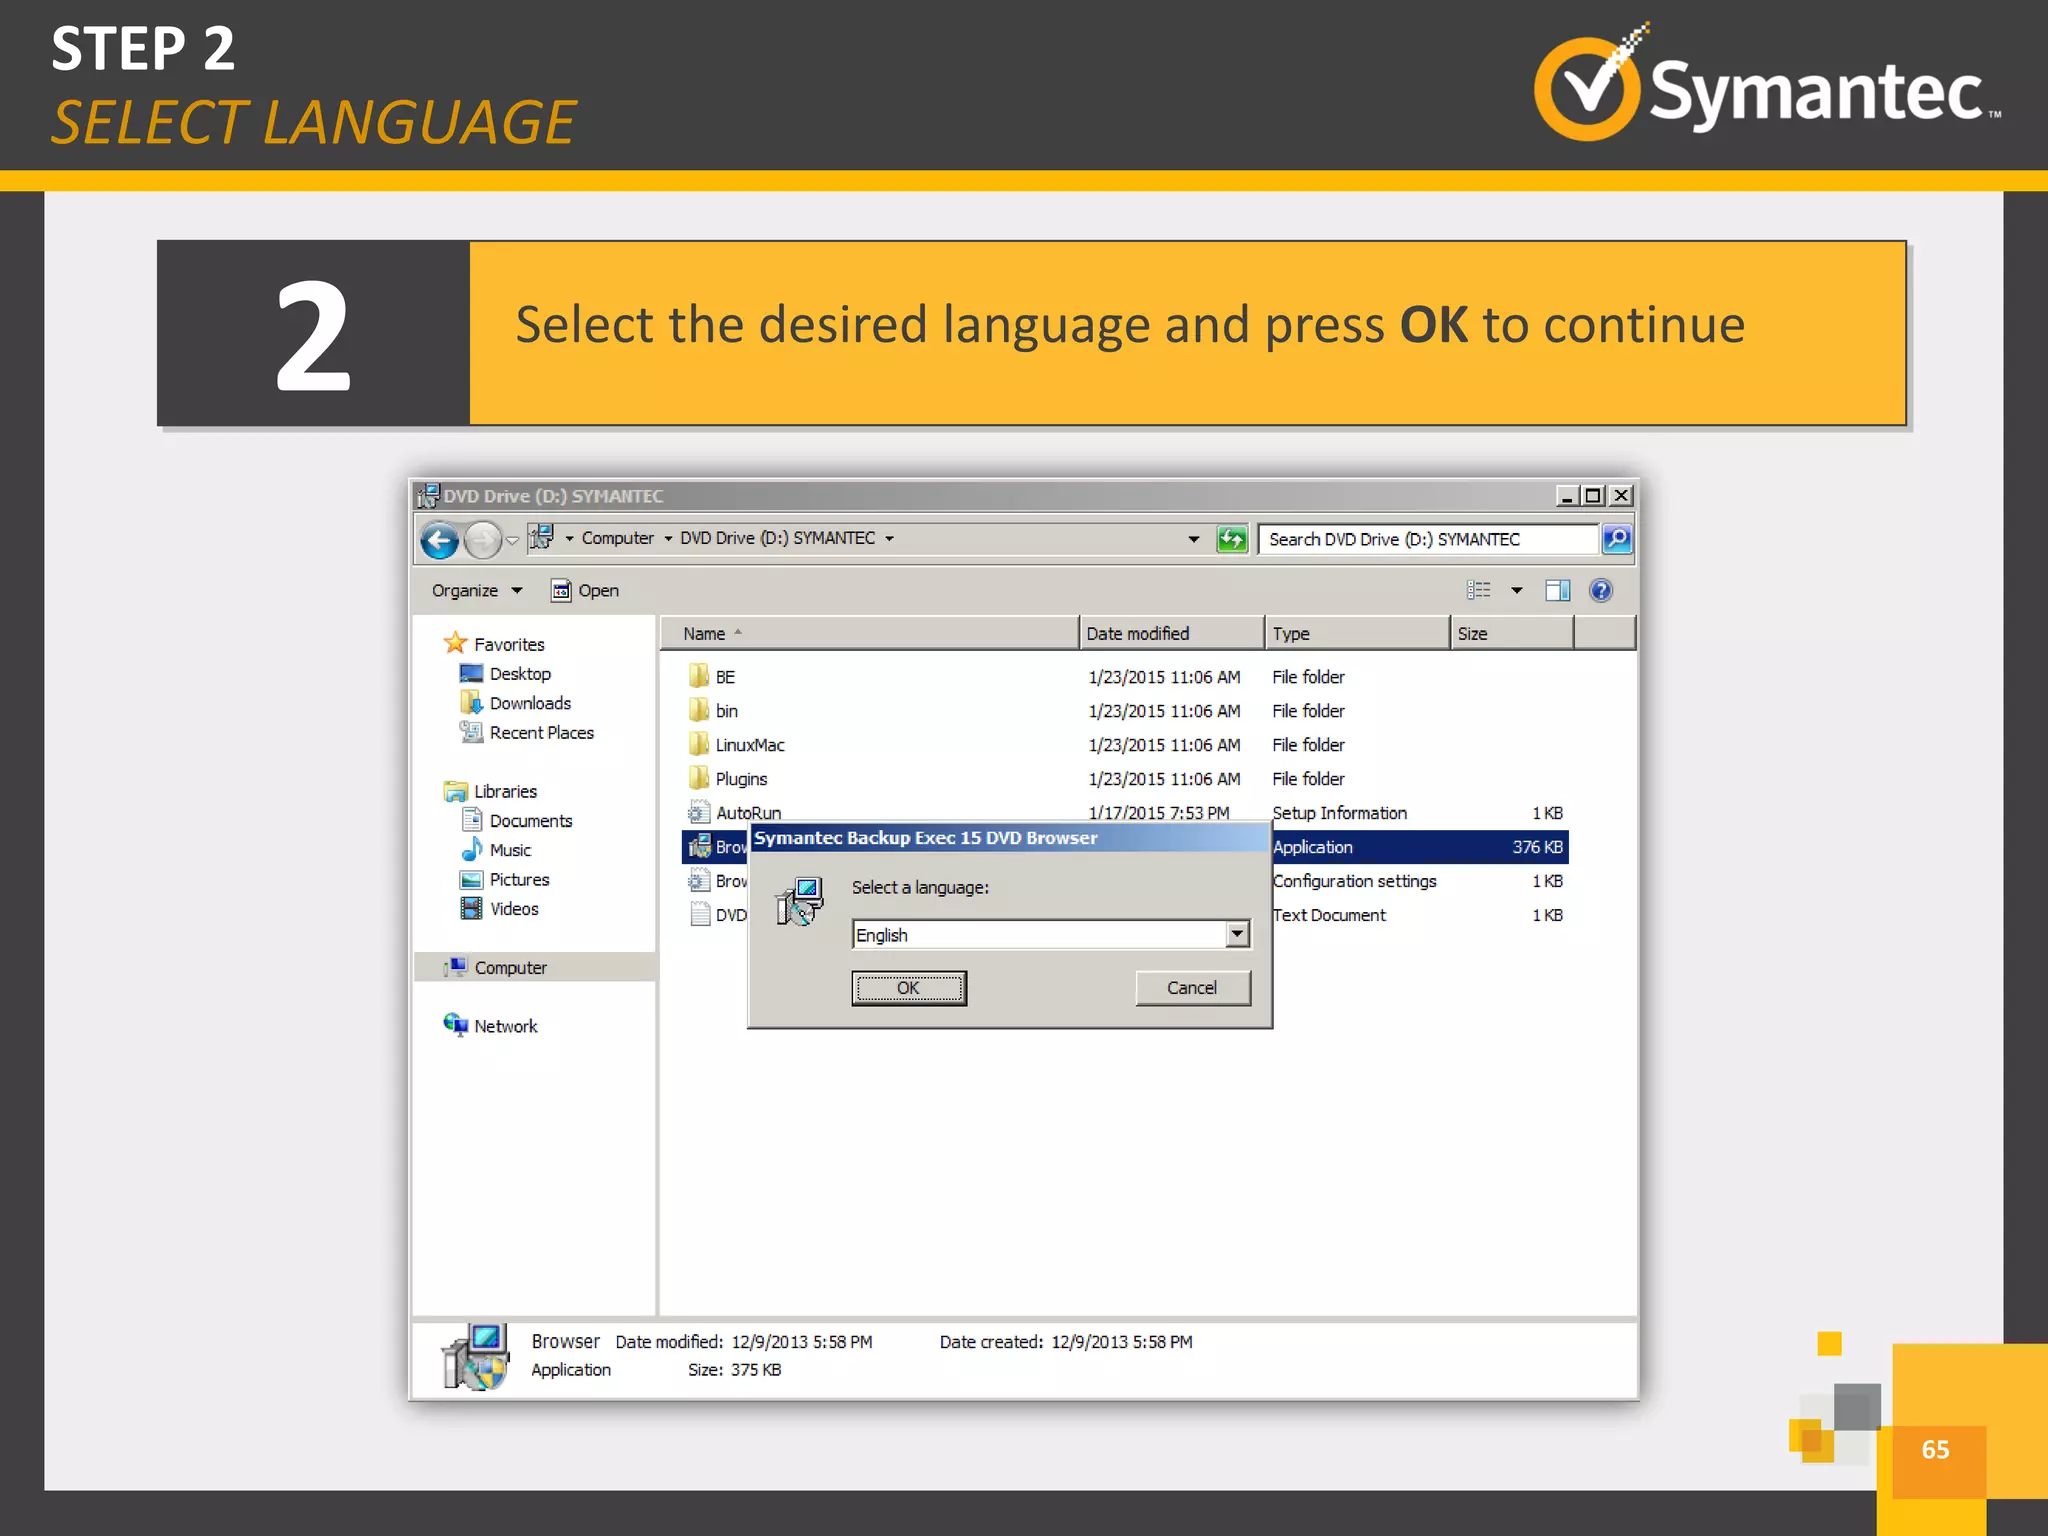Image resolution: width=2048 pixels, height=1536 pixels.
Task: Click Cancel in the language dialog
Action: 1192,987
